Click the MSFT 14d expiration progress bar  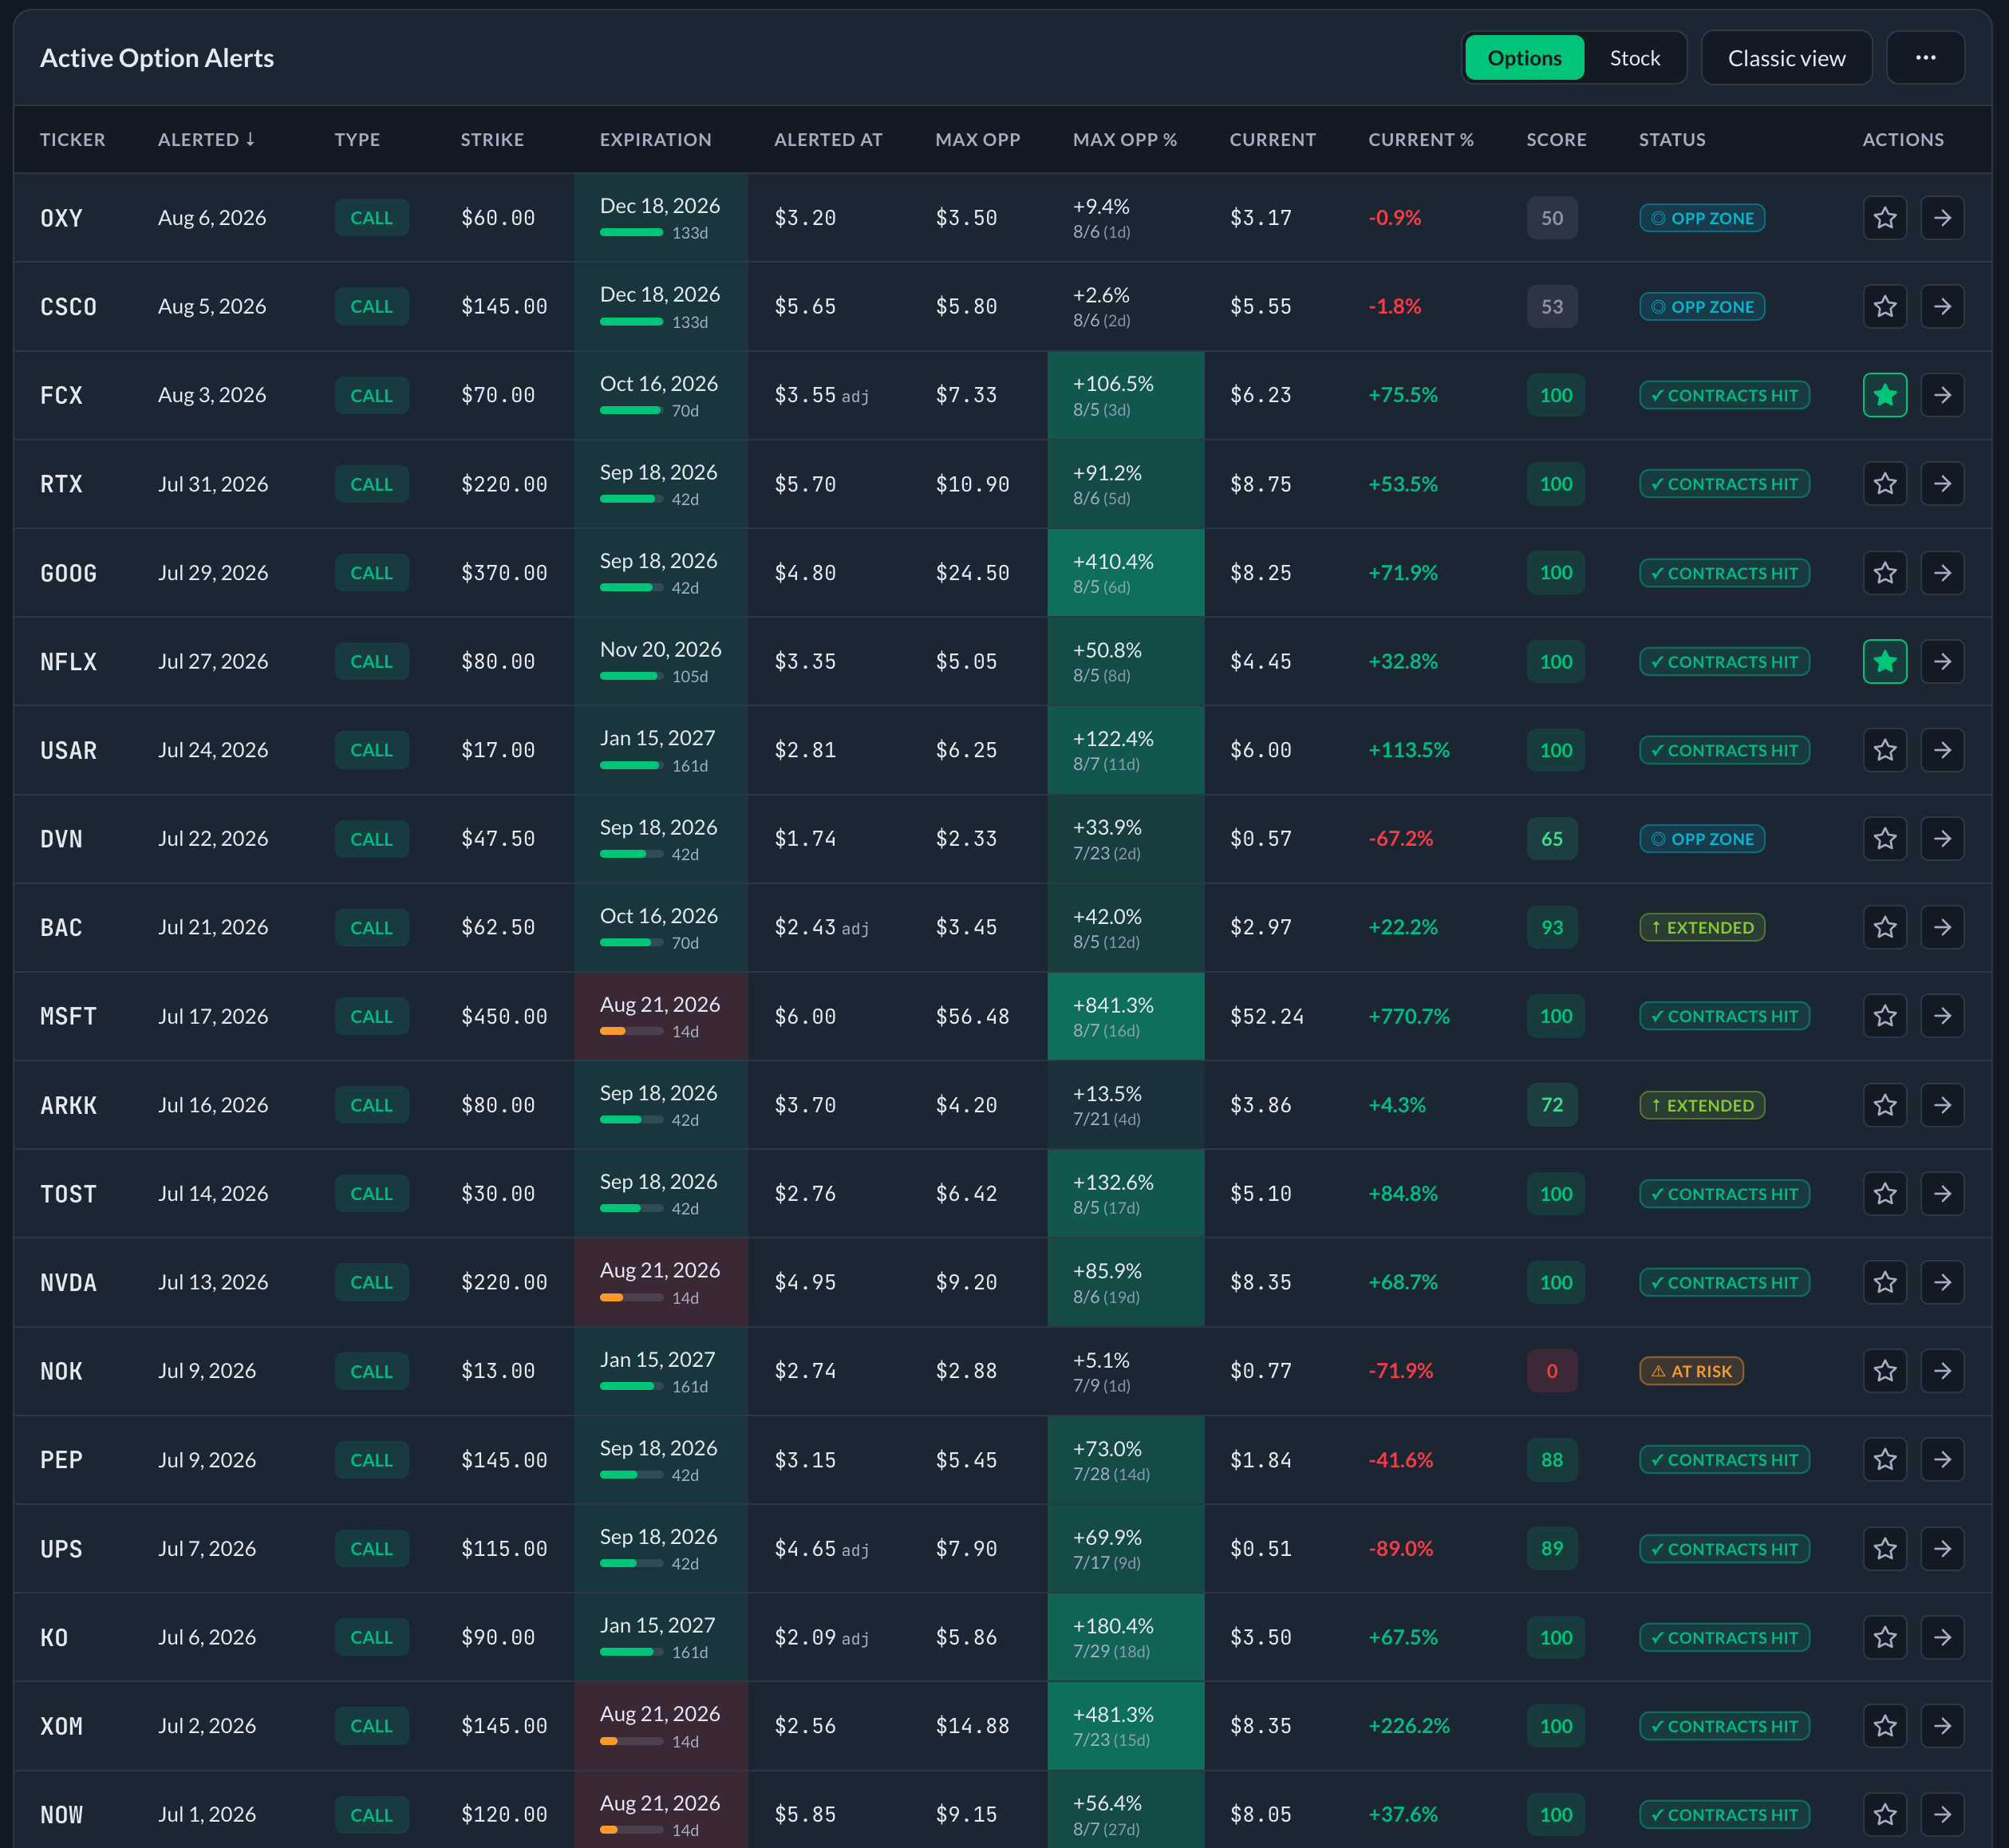(x=631, y=1031)
